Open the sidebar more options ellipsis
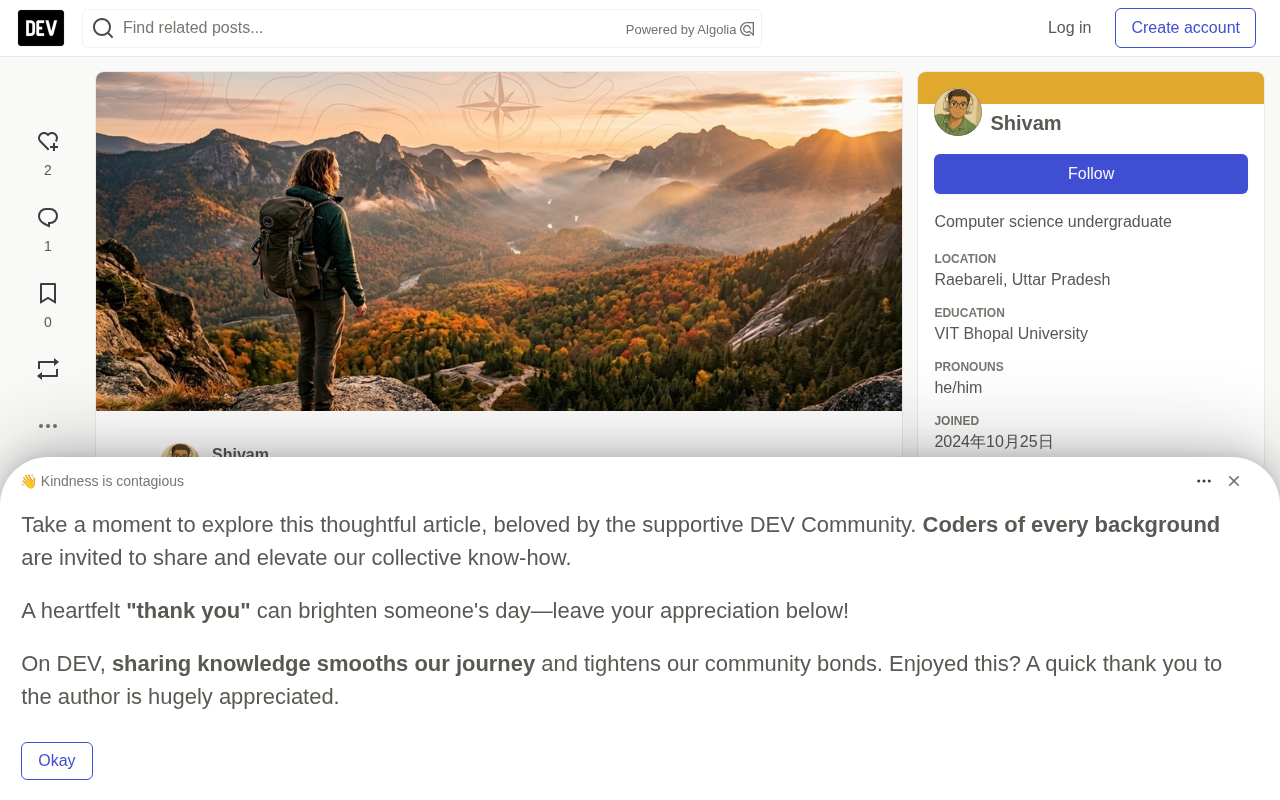 coord(48,426)
